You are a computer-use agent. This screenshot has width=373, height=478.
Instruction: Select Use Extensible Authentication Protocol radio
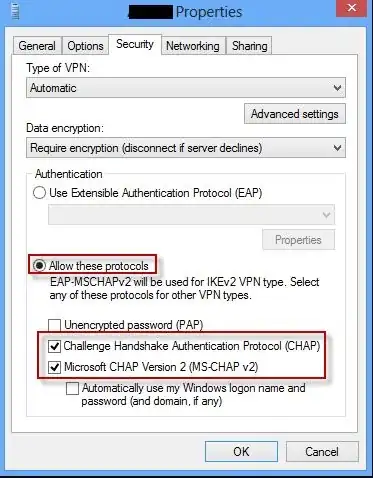click(x=39, y=193)
